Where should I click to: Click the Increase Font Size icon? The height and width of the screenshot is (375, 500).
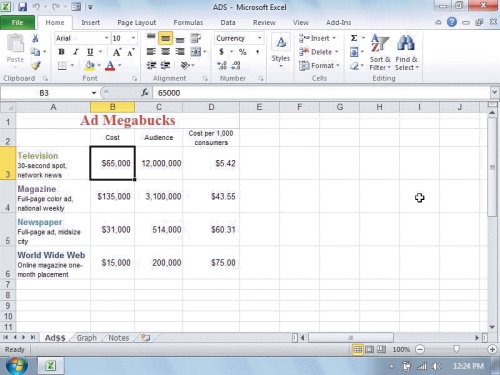[117, 52]
